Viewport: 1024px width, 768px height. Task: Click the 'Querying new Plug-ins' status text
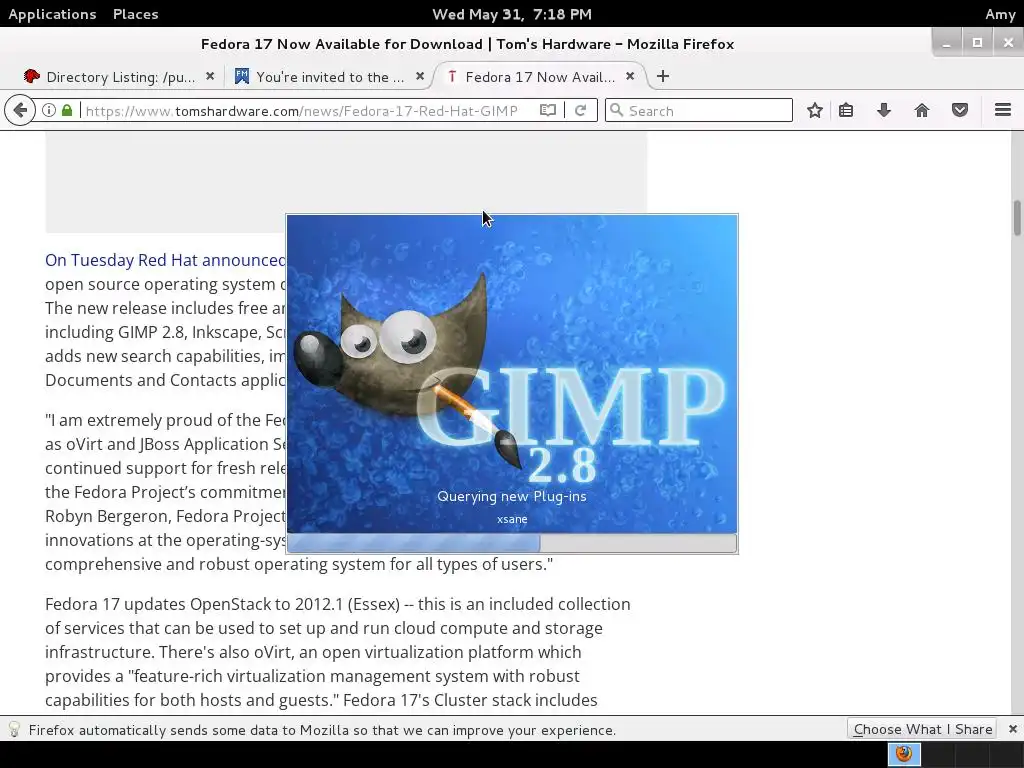[x=512, y=496]
